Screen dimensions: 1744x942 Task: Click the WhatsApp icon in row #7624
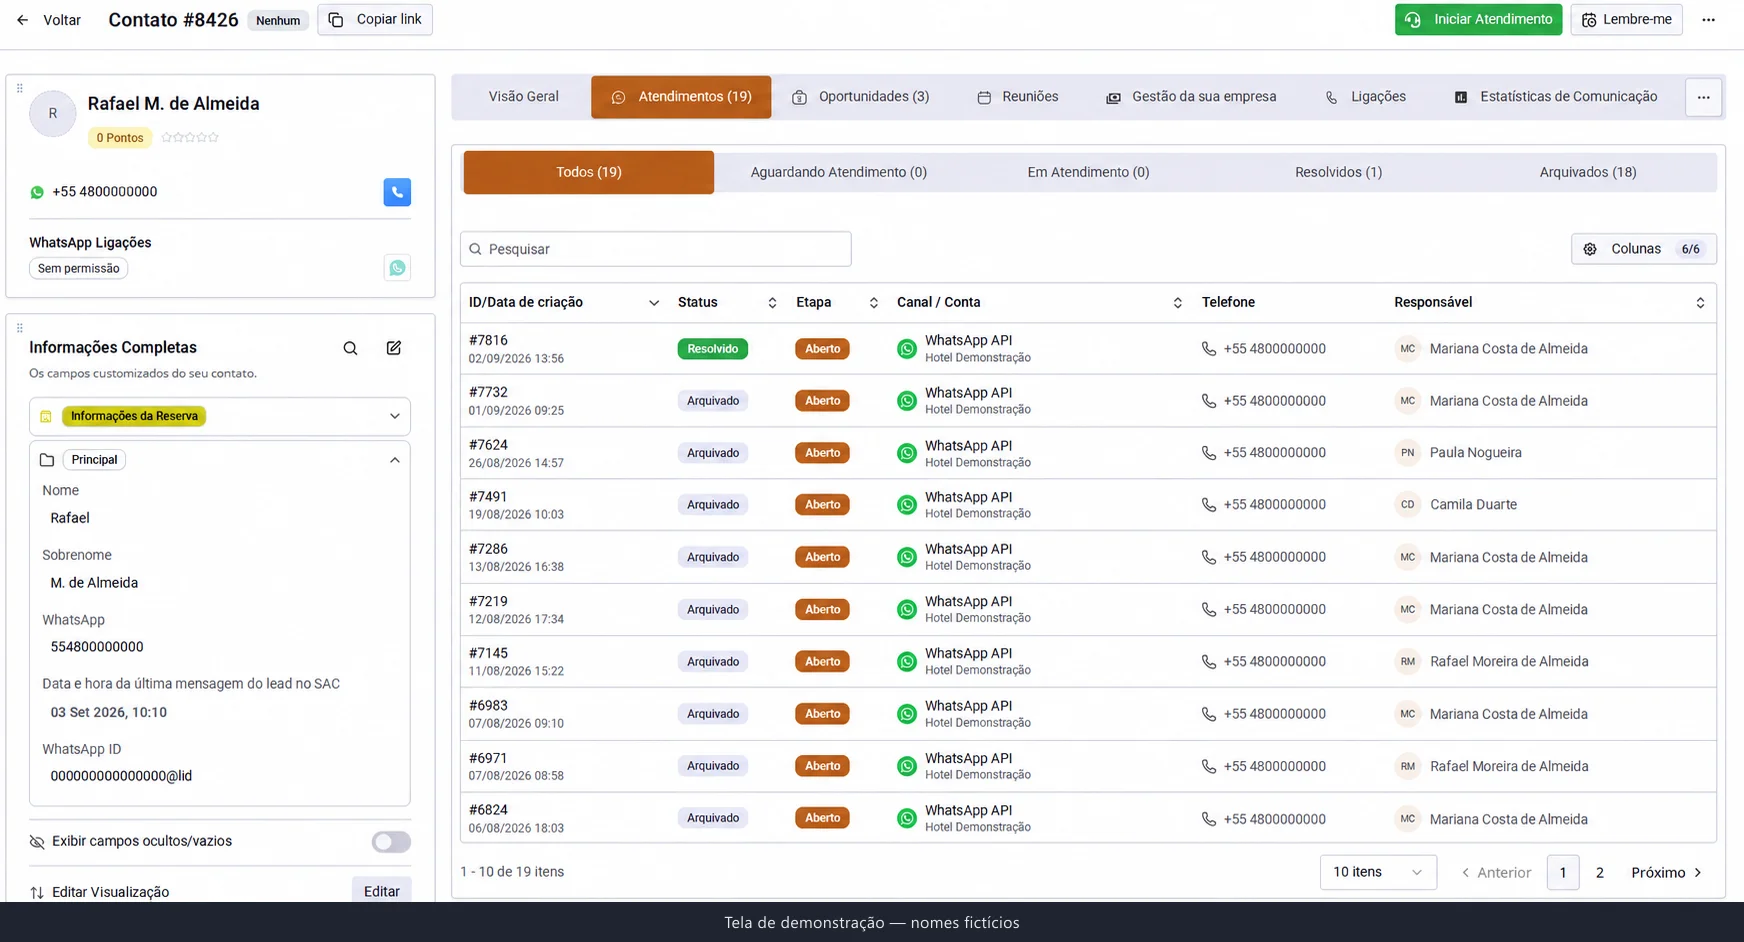pos(907,453)
